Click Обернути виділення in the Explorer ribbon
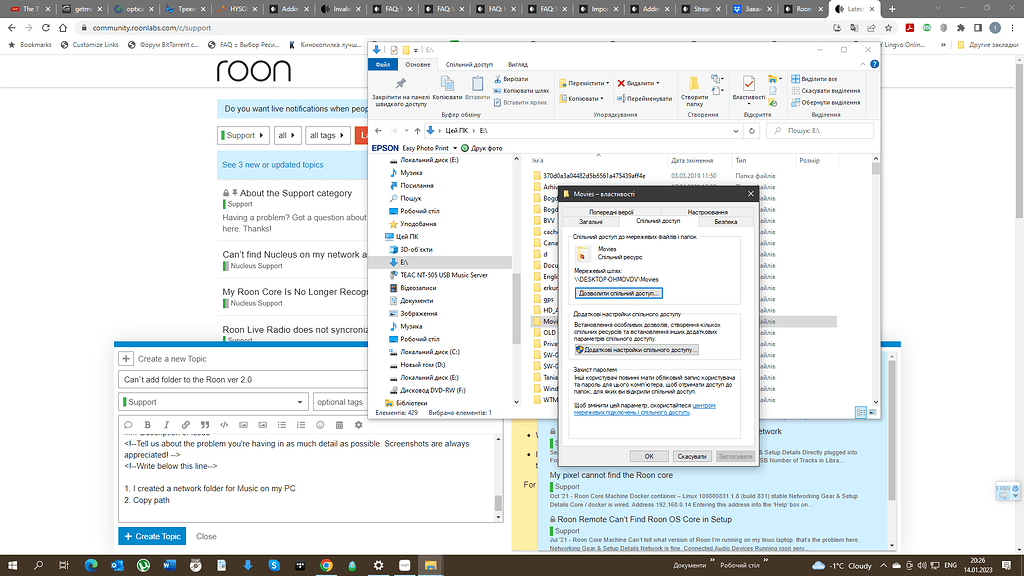Image resolution: width=1024 pixels, height=576 pixels. 825,103
